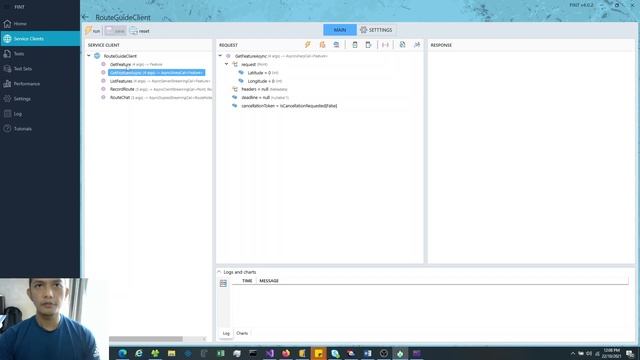640x360 pixels.
Task: Switch to the Charts tab
Action: click(x=242, y=333)
